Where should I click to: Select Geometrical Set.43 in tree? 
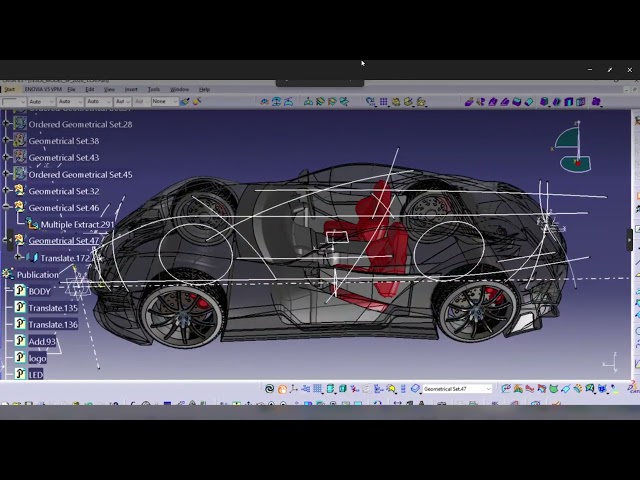[64, 158]
